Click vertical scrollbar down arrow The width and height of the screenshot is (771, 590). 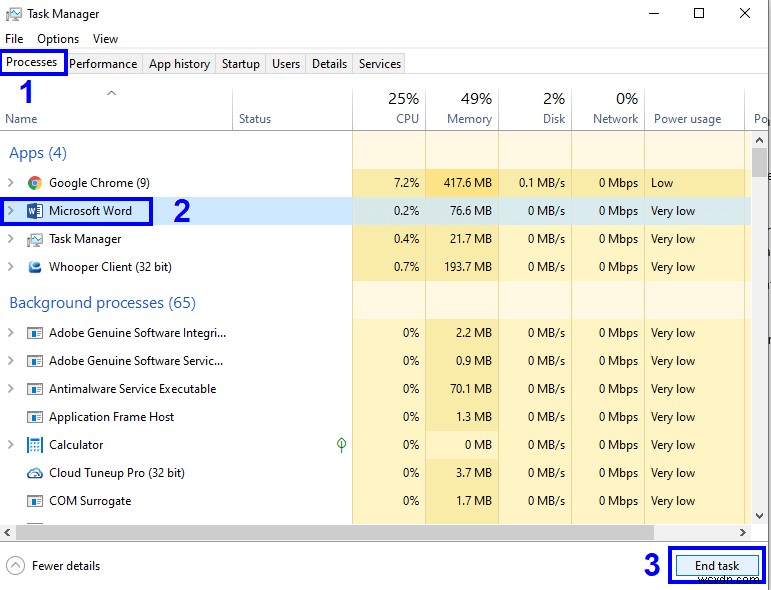[759, 516]
